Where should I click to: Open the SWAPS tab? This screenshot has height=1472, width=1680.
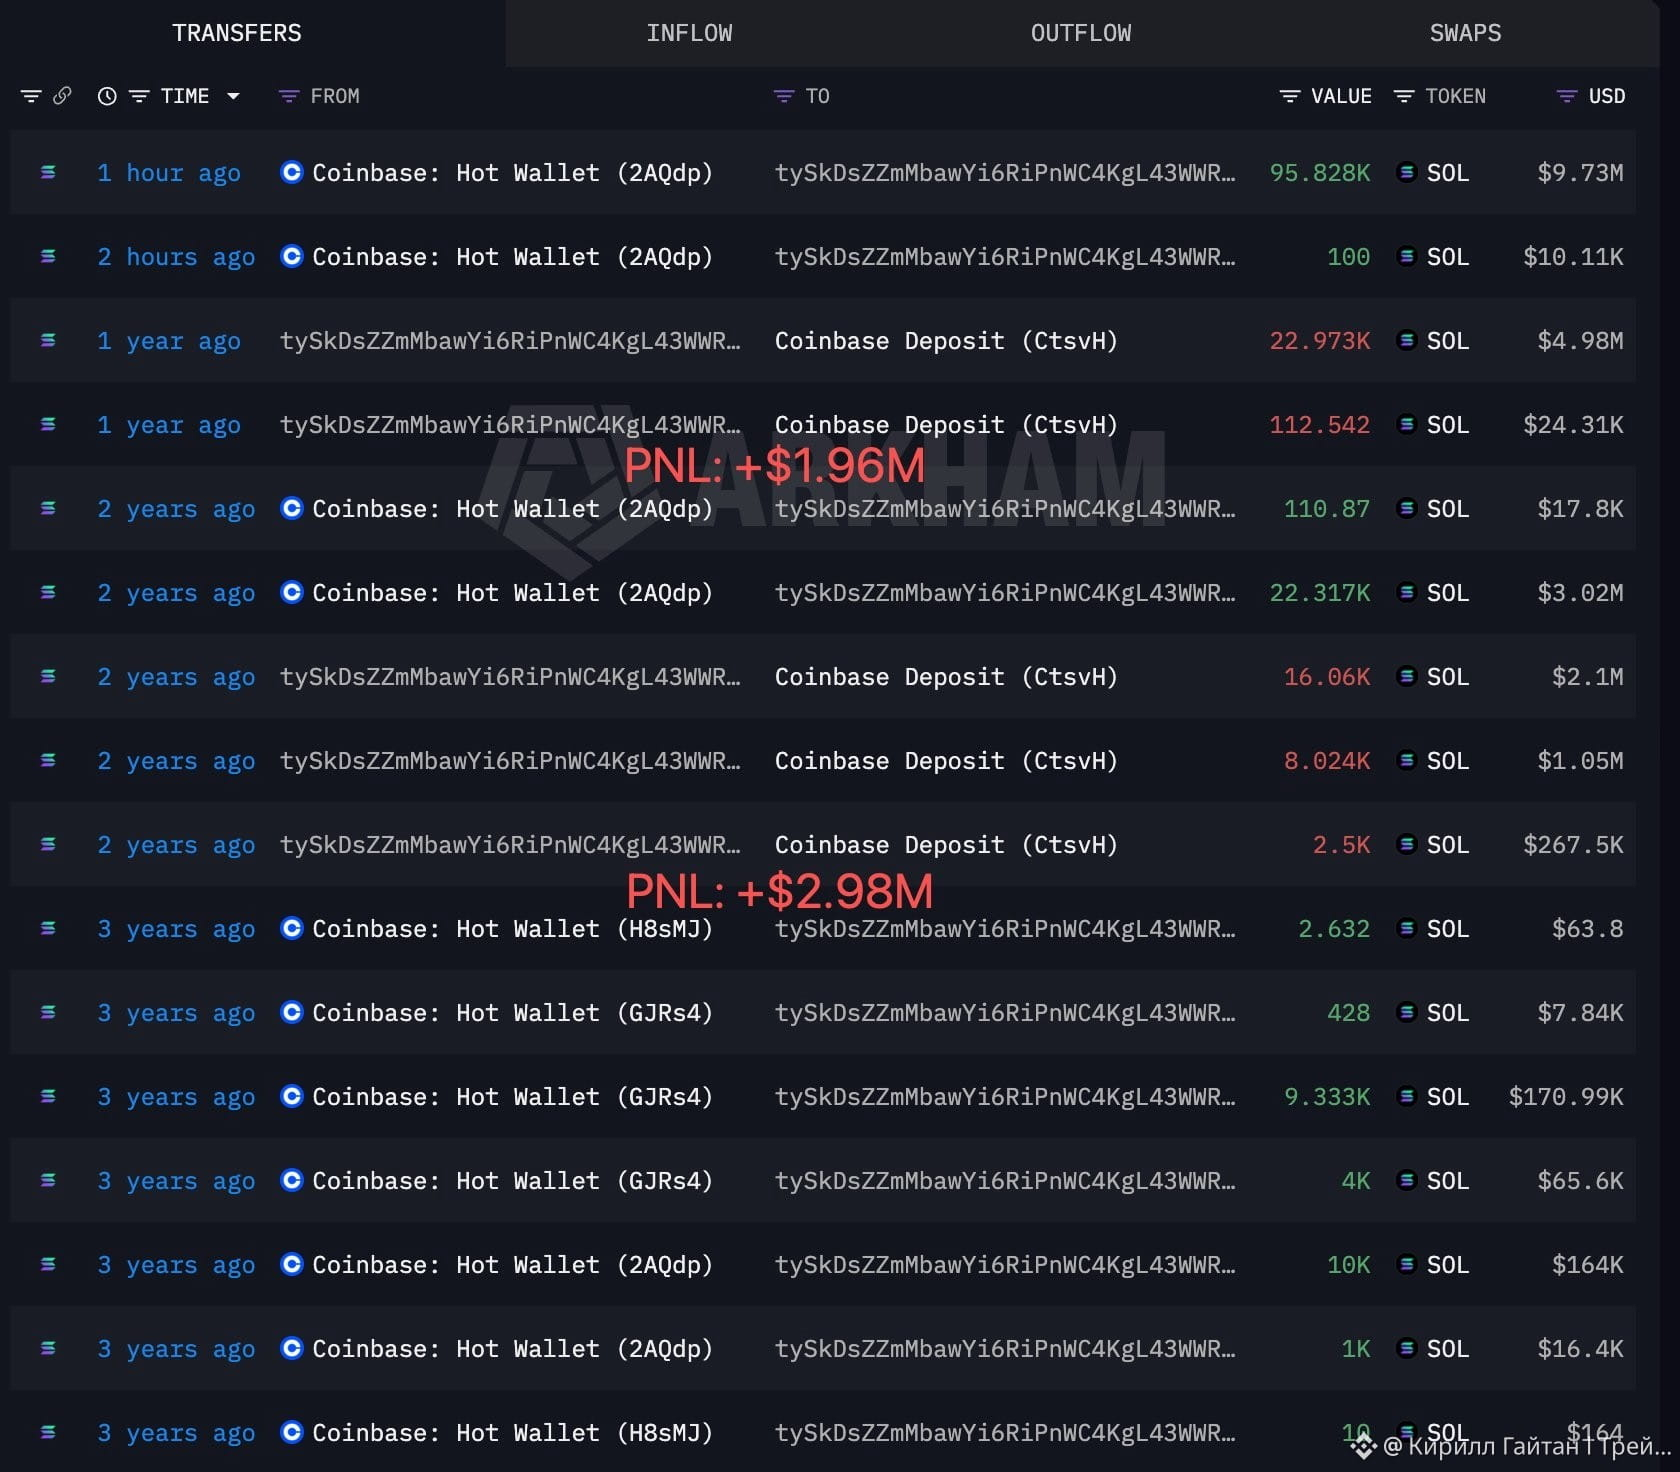(x=1465, y=33)
